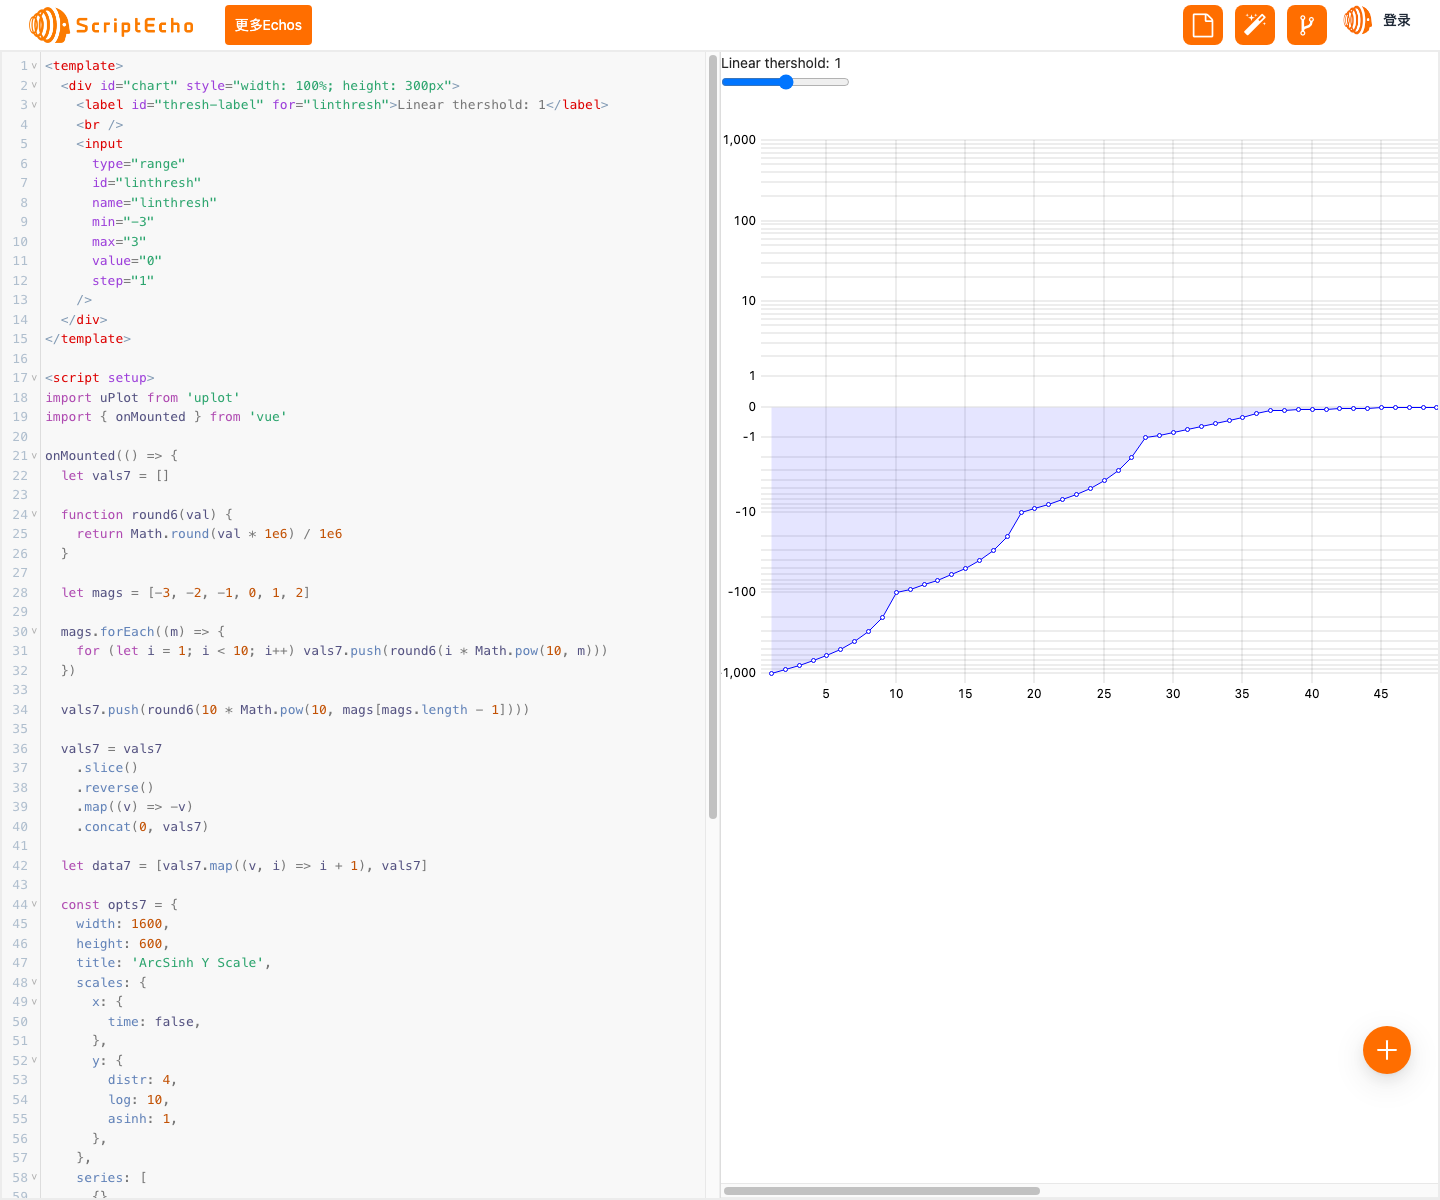Image resolution: width=1440 pixels, height=1200 pixels.
Task: Collapse the y scale fold at line 52
Action: 34,1060
